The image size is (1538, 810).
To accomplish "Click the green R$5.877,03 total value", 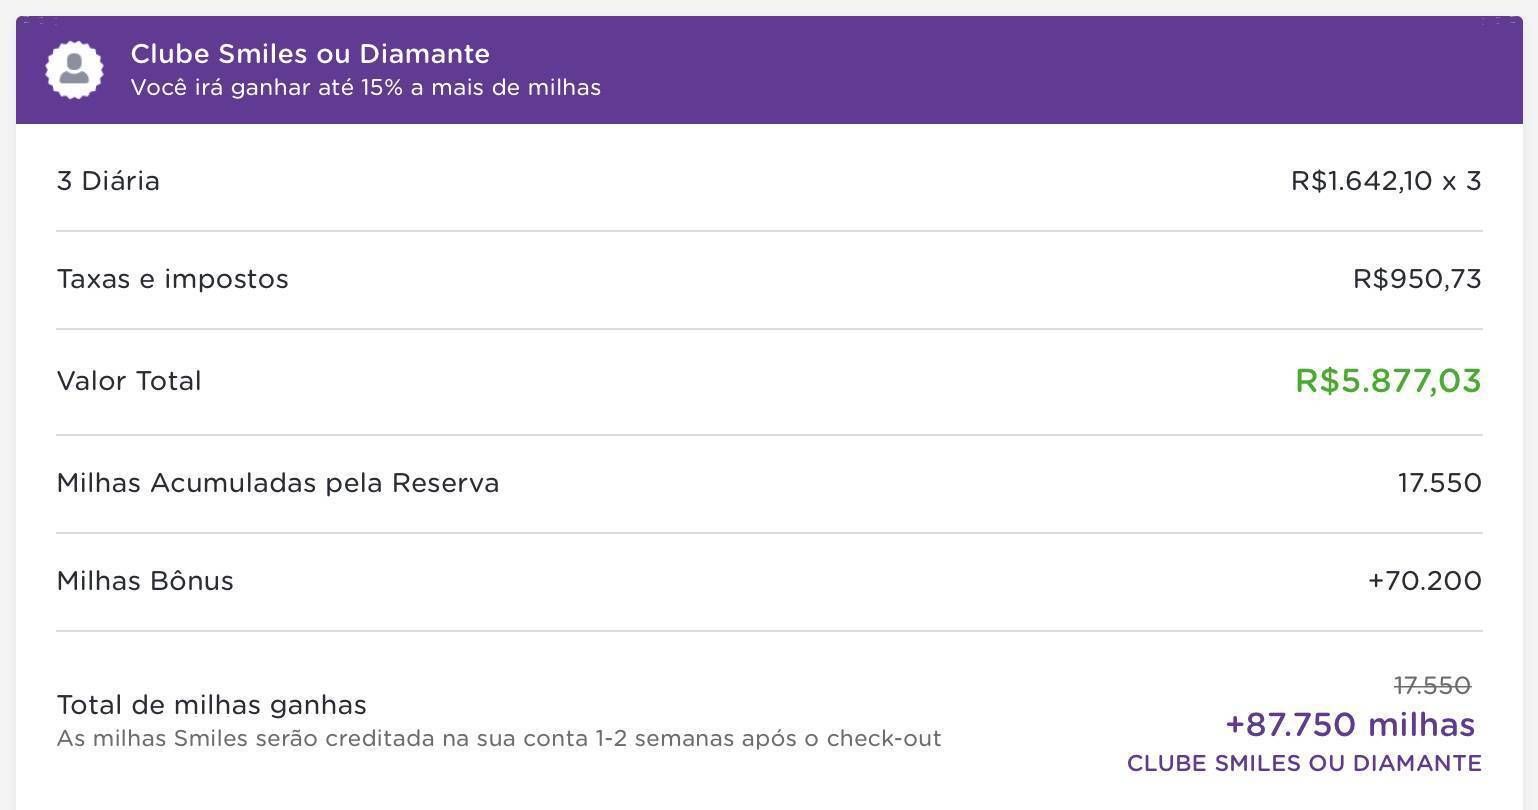I will (1388, 381).
